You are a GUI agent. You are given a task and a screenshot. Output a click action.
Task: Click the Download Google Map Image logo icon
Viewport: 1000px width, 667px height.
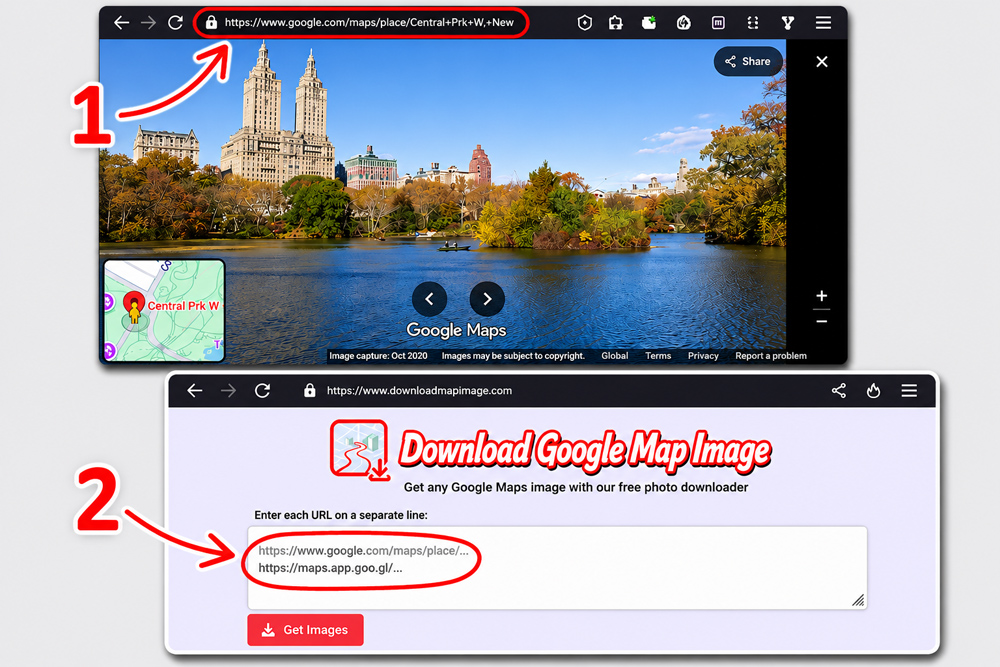[x=360, y=449]
